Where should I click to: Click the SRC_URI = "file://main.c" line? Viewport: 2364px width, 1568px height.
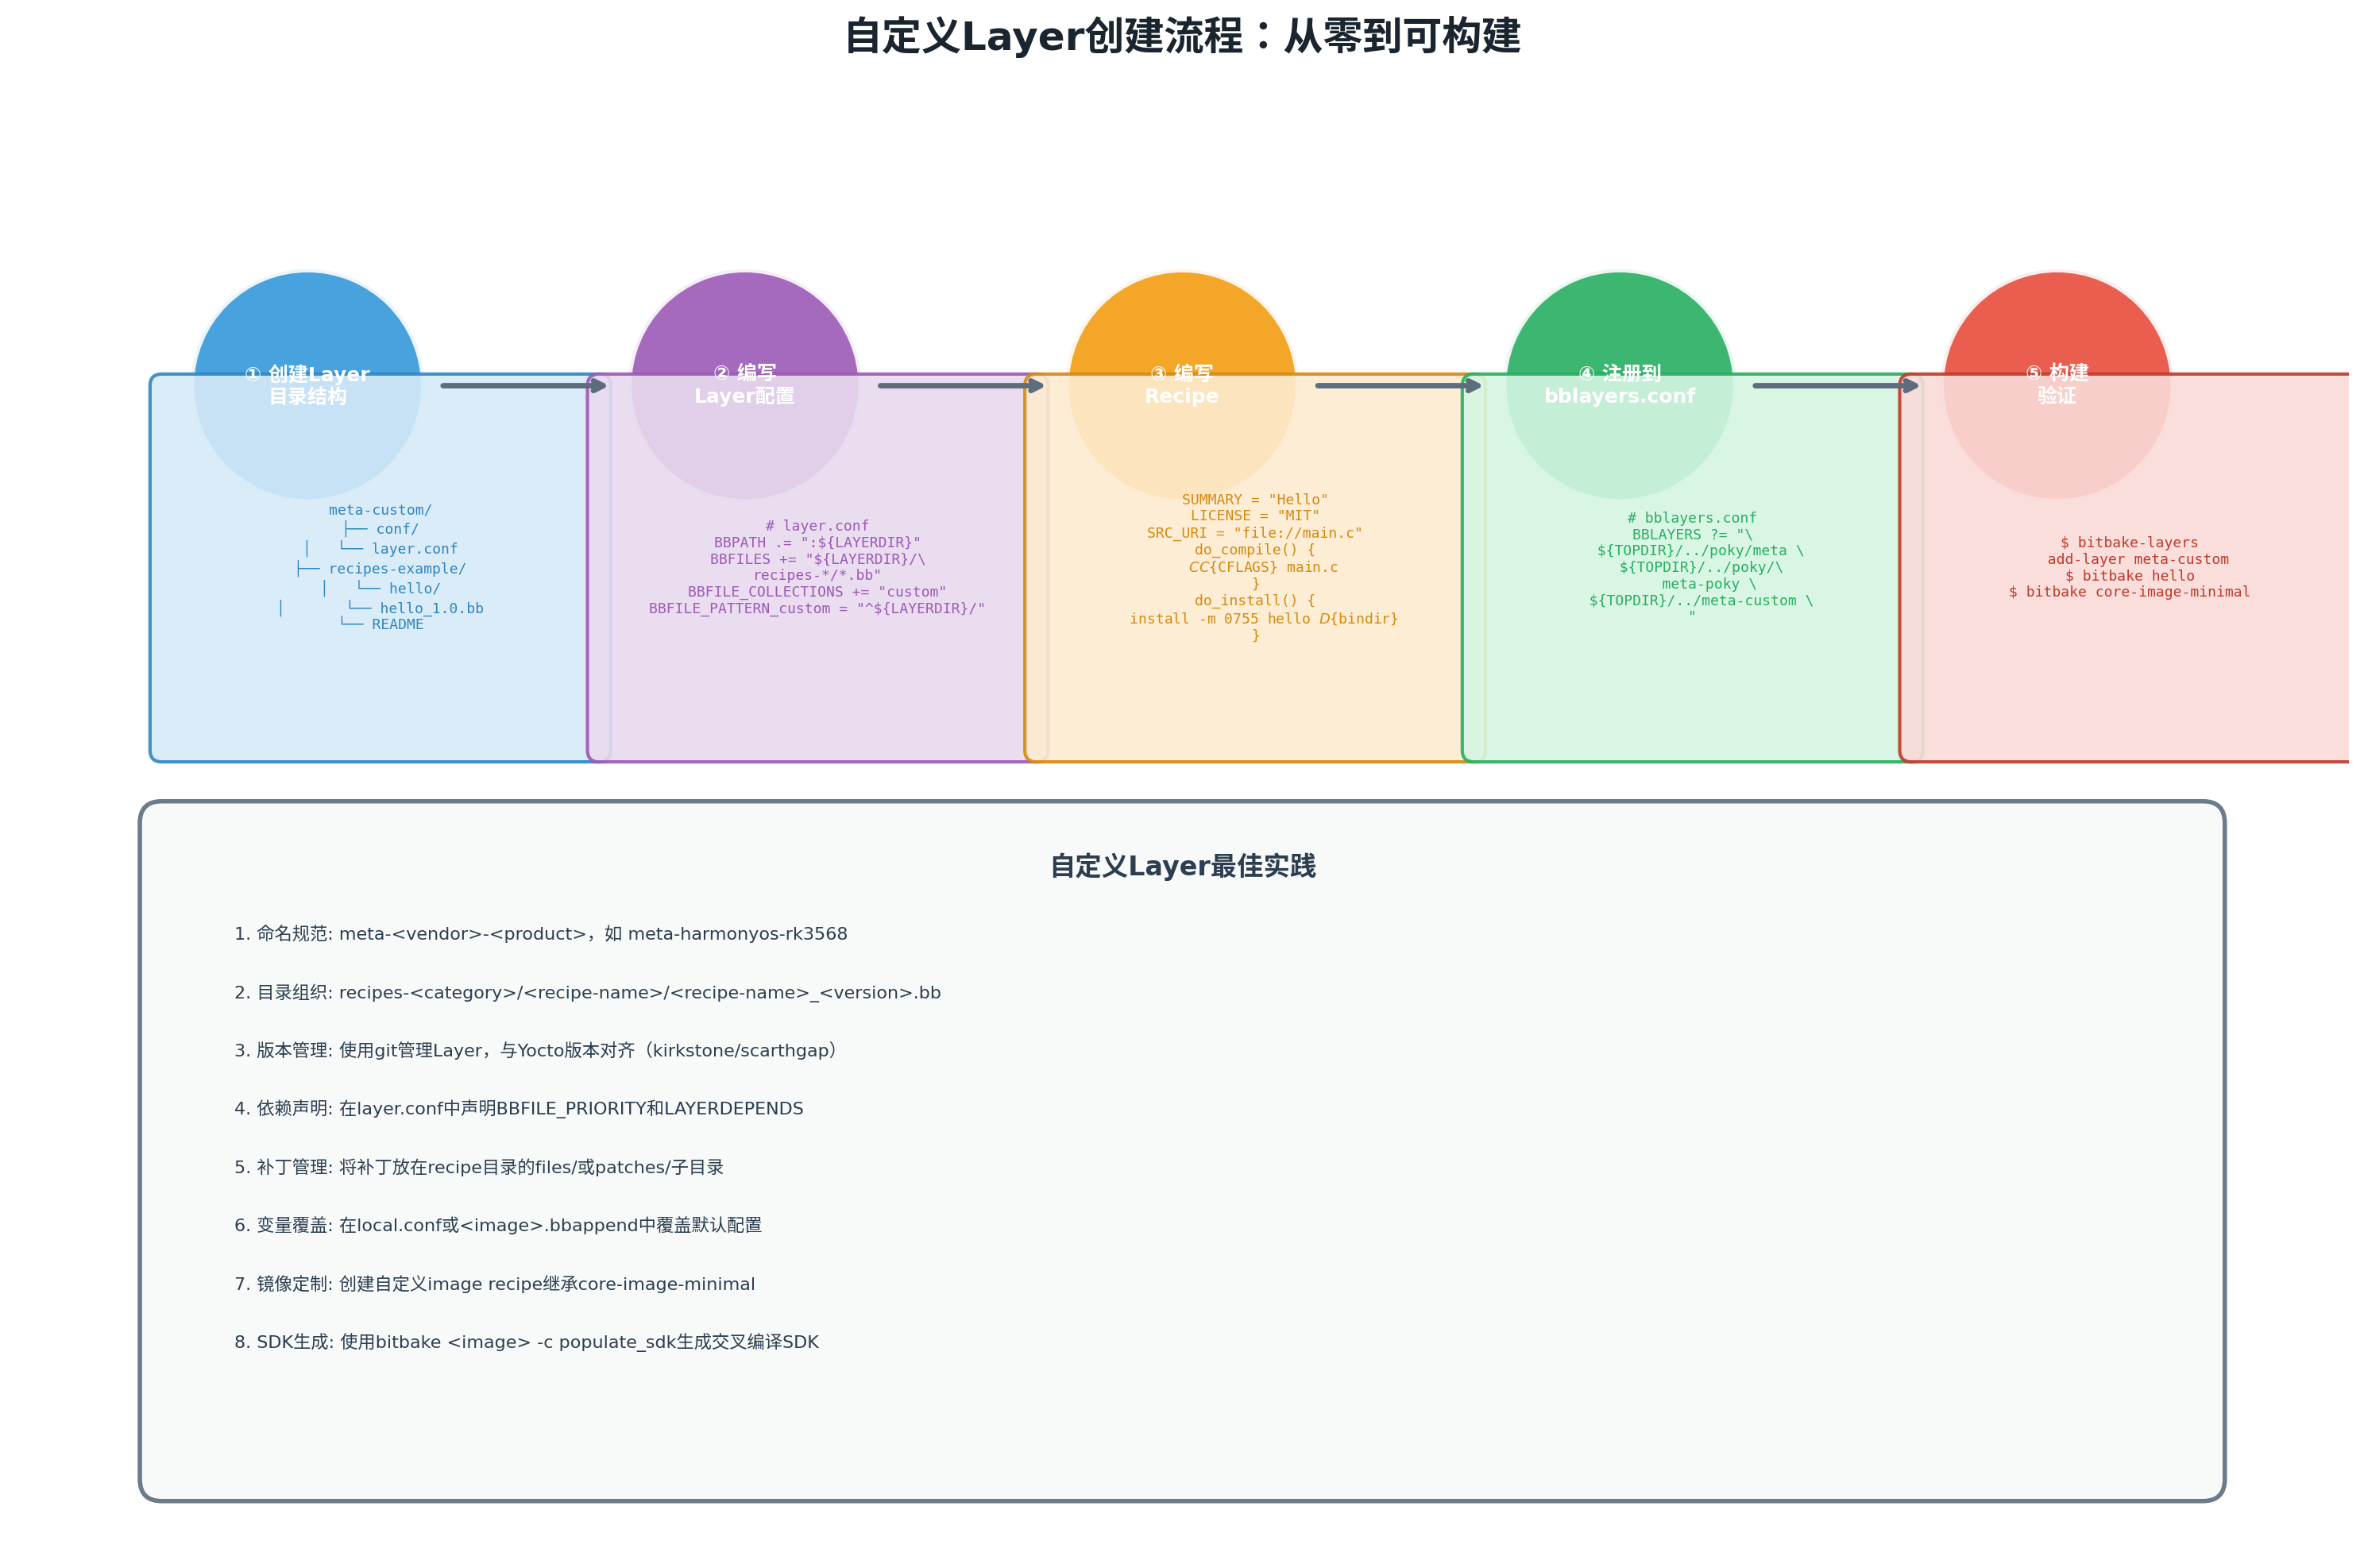click(x=1254, y=533)
